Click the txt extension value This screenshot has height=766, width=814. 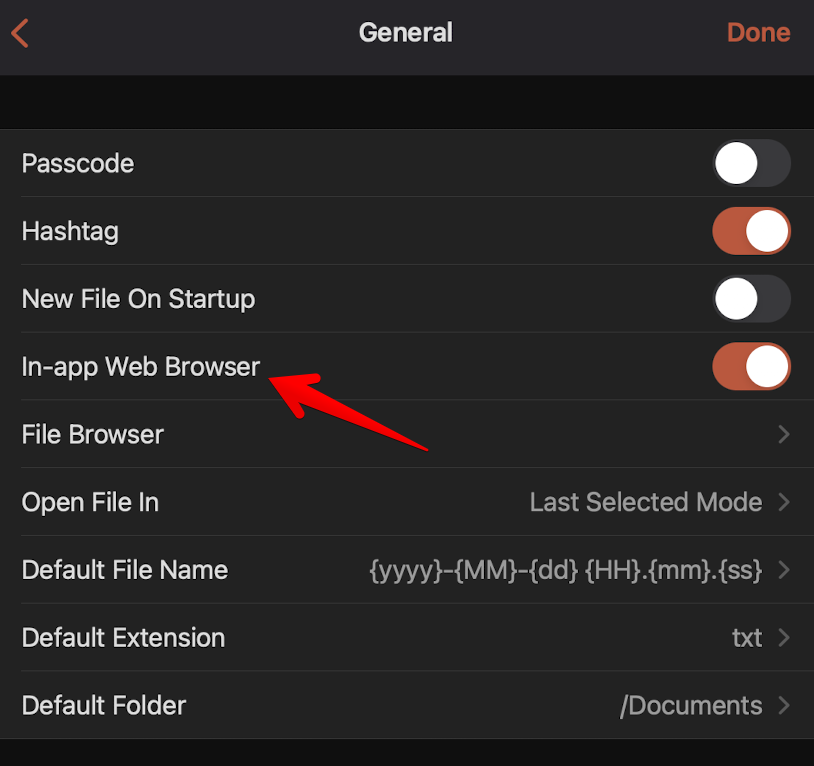[746, 638]
